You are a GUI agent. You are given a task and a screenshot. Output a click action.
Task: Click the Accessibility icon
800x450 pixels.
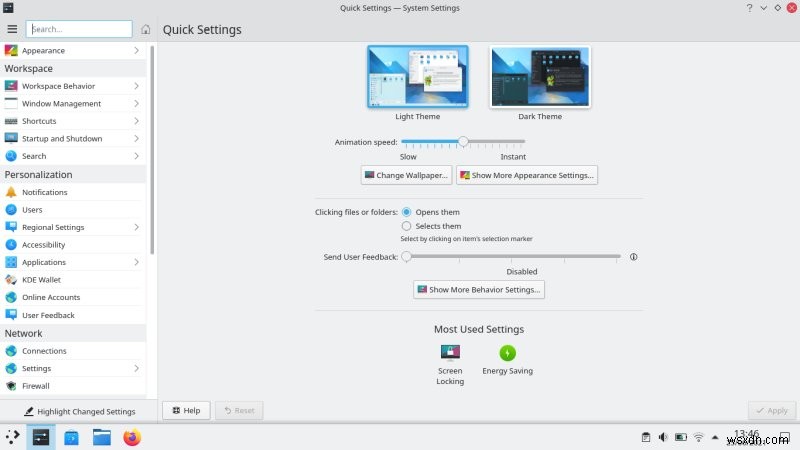[11, 244]
